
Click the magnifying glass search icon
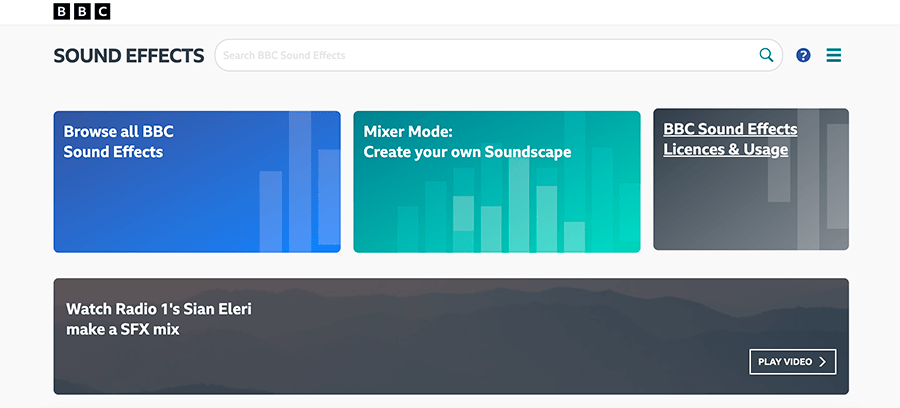click(x=766, y=55)
